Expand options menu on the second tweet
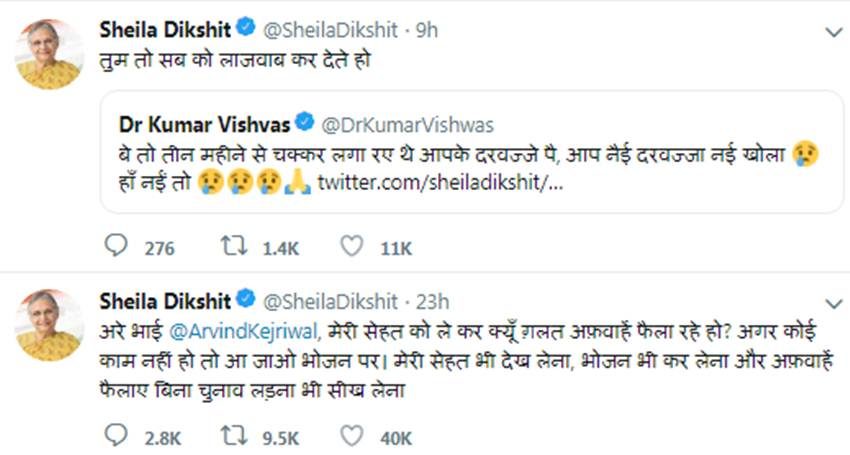The width and height of the screenshot is (850, 455). [x=832, y=301]
